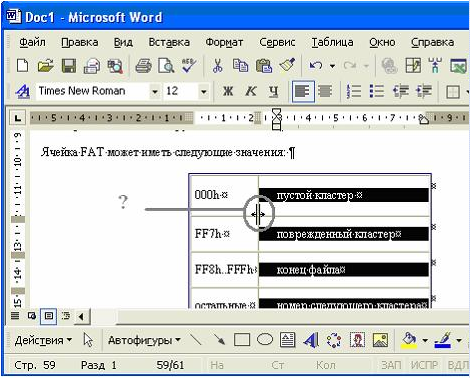
Task: Click the 000h table cell
Action: [x=224, y=195]
